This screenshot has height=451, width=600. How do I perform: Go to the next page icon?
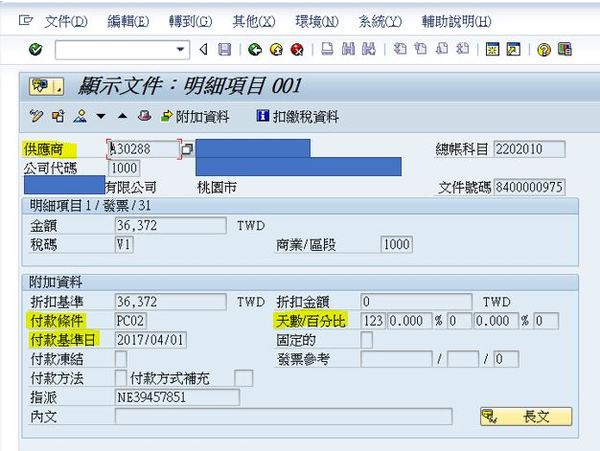click(x=442, y=49)
